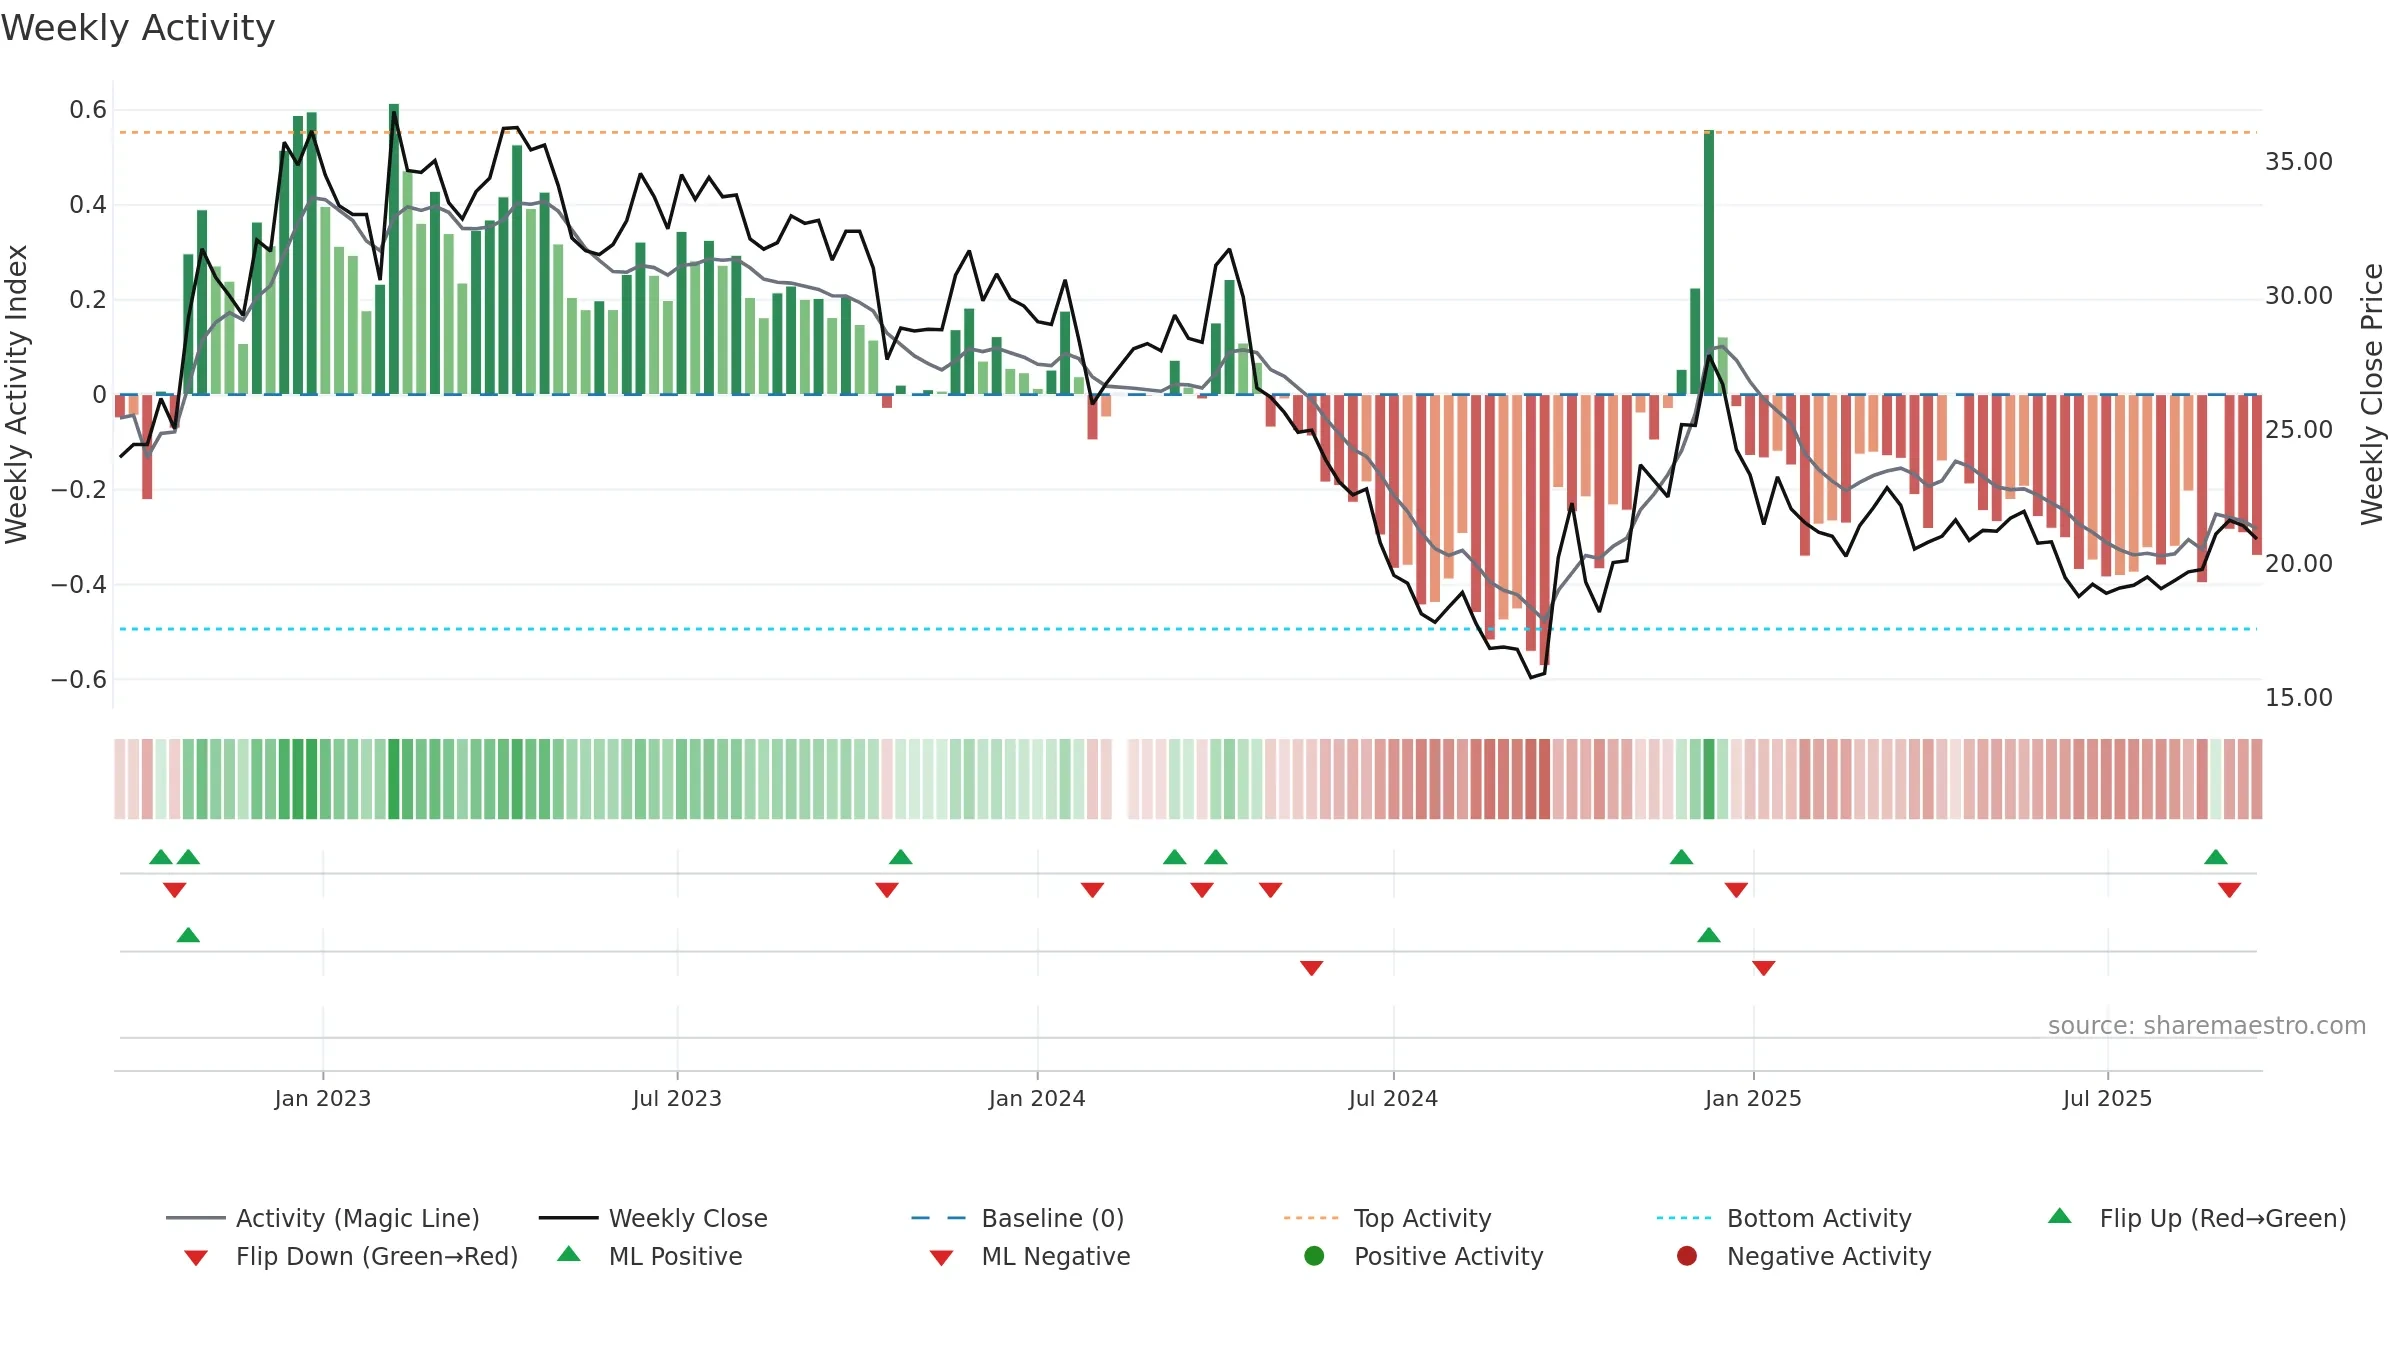Image resolution: width=2400 pixels, height=1350 pixels.
Task: Click the source: sharemaestro.com text
Action: tap(2207, 1025)
